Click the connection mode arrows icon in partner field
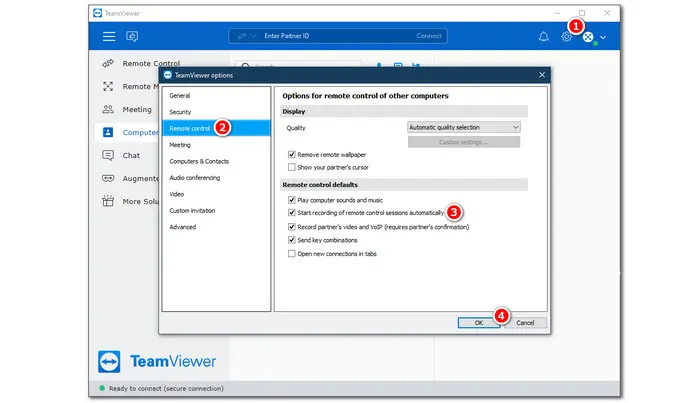The width and height of the screenshot is (700, 403). 242,36
